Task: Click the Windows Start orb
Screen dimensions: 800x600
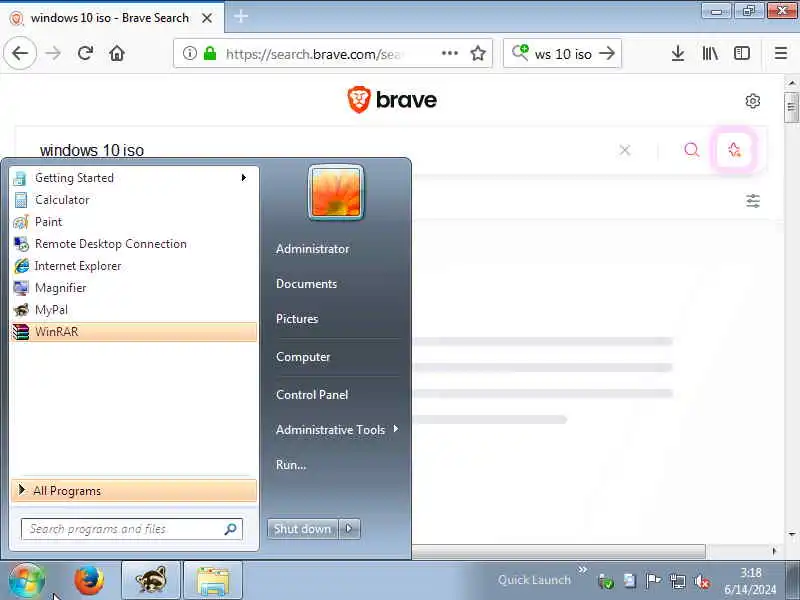Action: click(x=26, y=581)
